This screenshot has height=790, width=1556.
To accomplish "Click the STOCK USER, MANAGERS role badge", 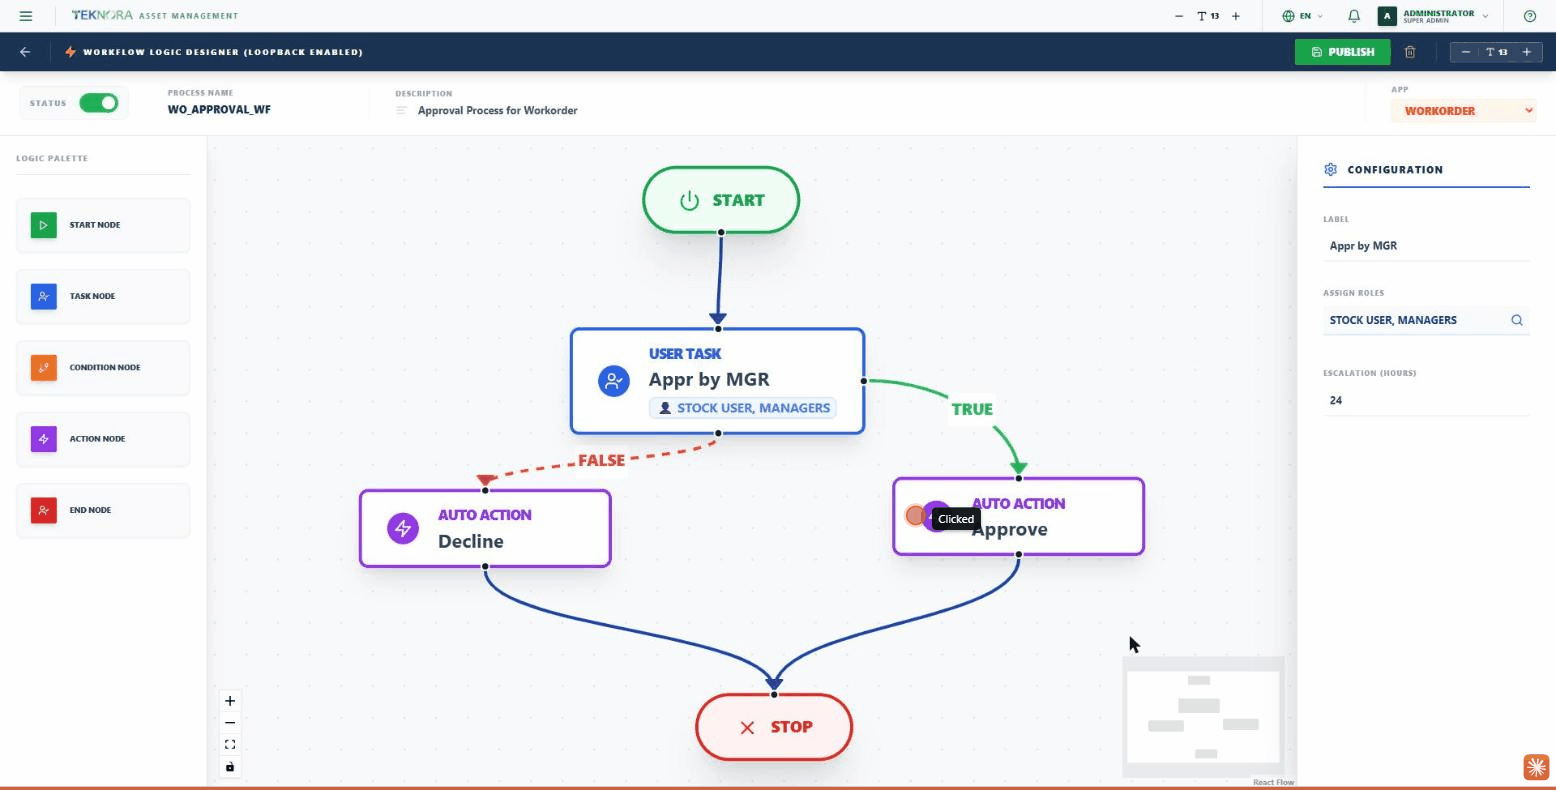I will tap(743, 408).
